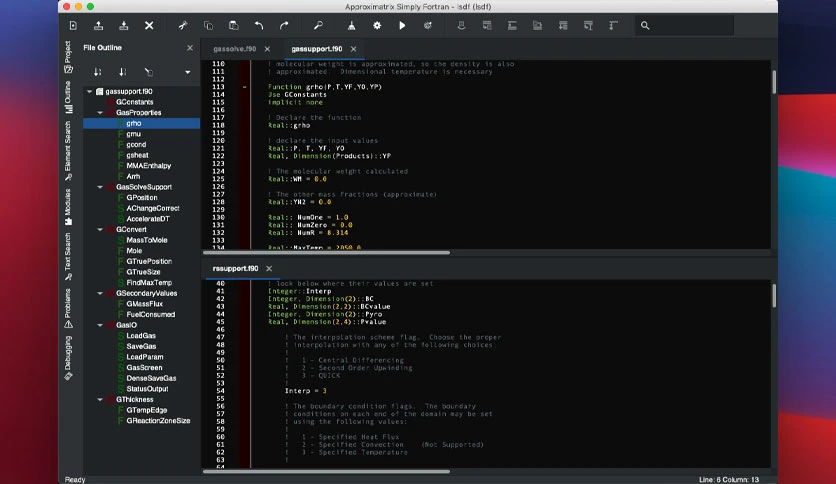
Task: Click the Save File toolbar icon
Action: (124, 26)
